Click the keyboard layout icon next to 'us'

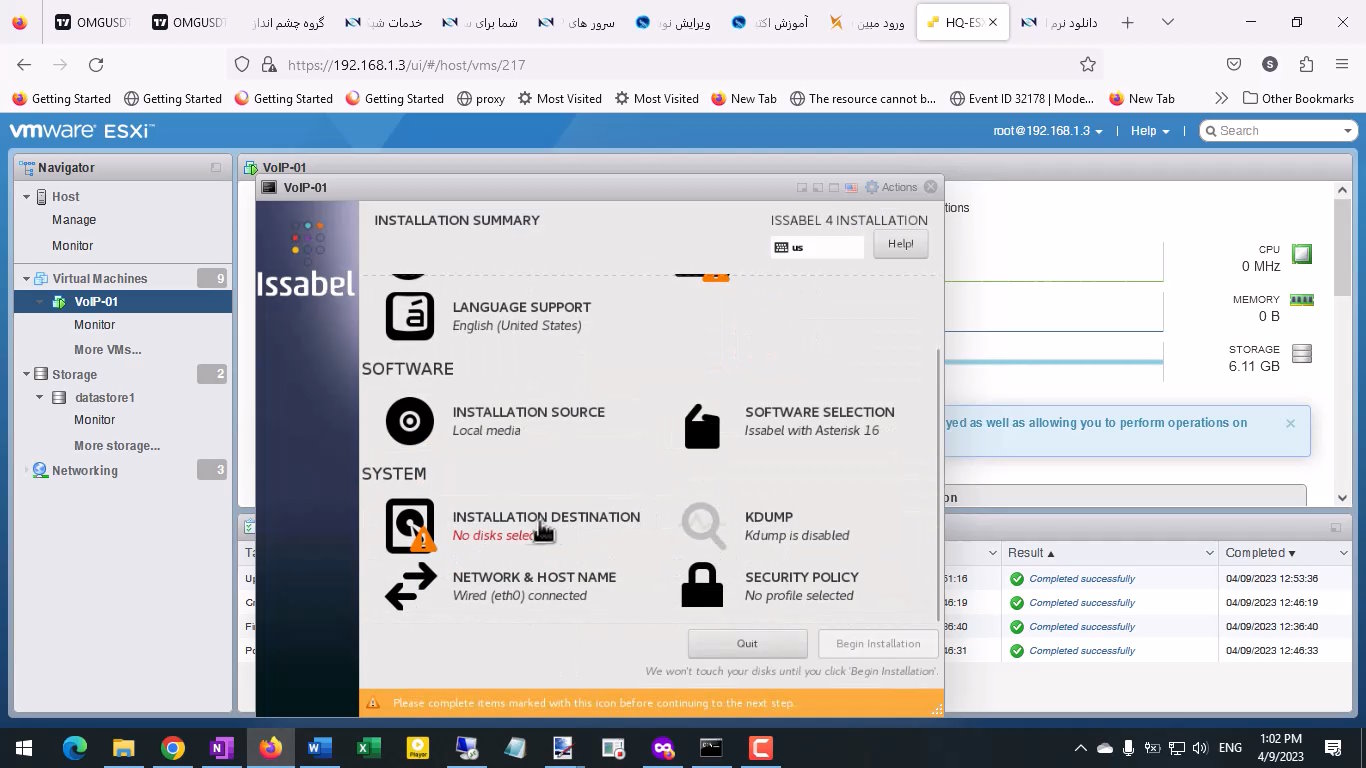pyautogui.click(x=781, y=247)
